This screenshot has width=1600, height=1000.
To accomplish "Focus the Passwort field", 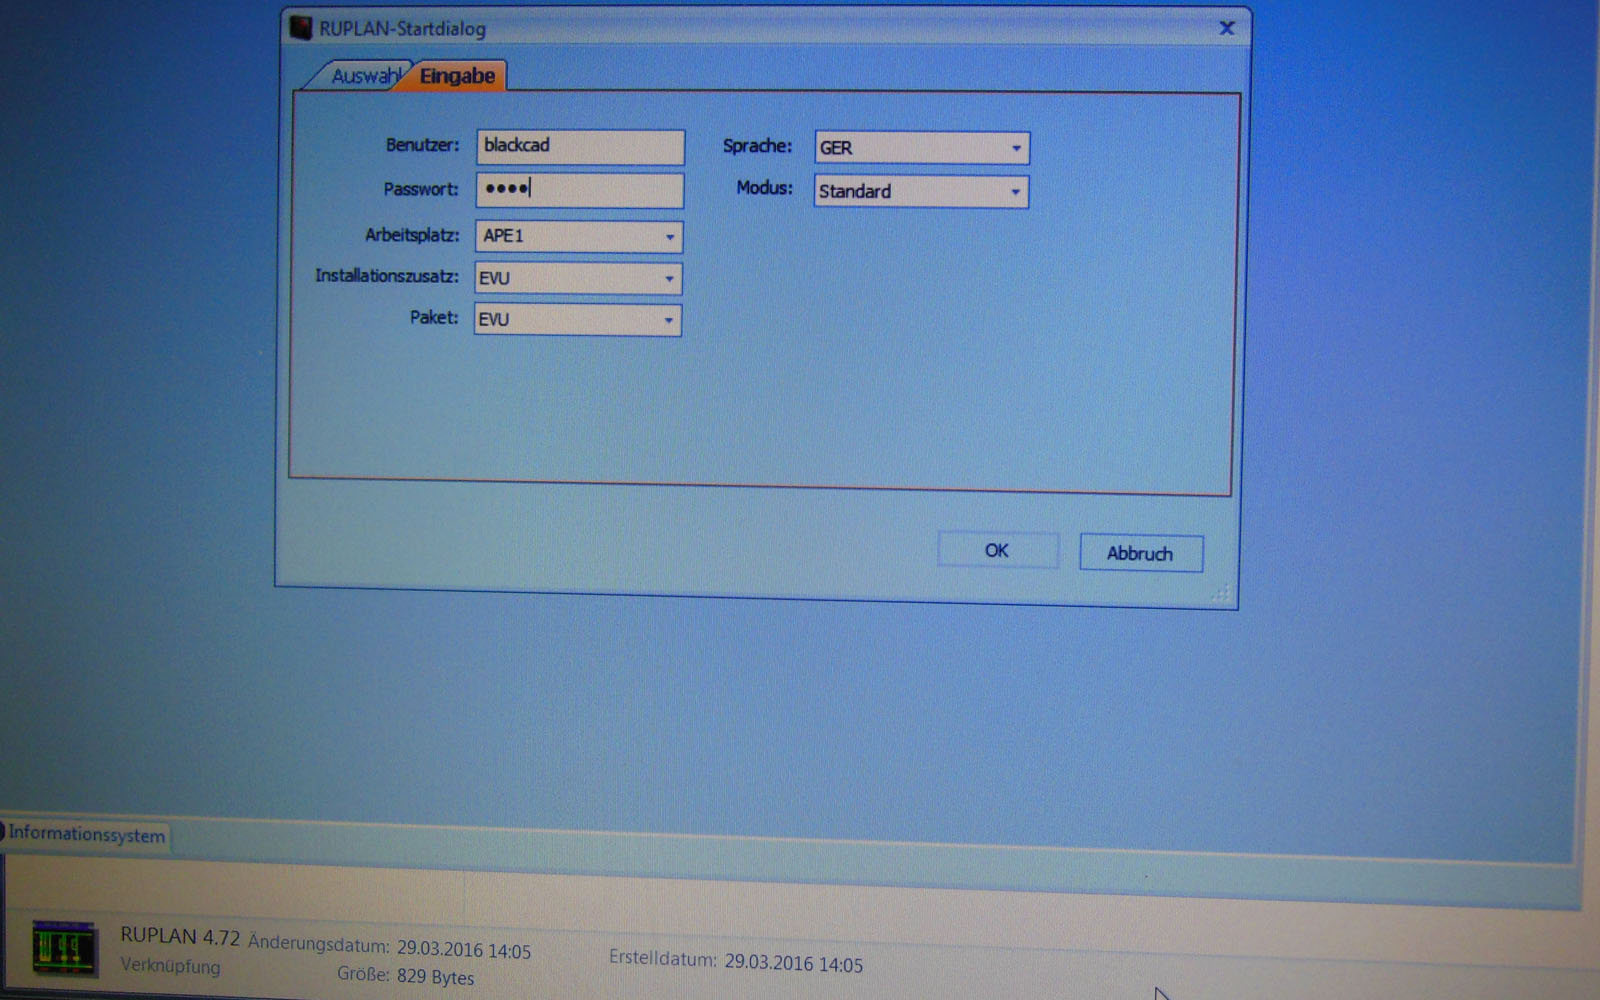I will pos(580,190).
